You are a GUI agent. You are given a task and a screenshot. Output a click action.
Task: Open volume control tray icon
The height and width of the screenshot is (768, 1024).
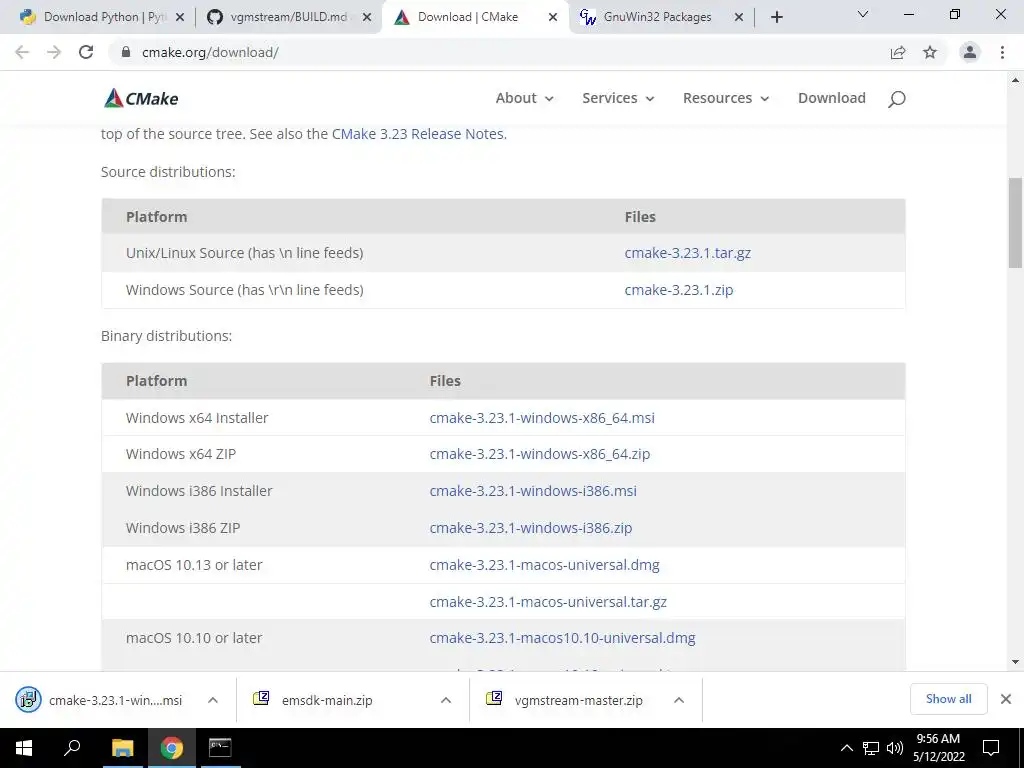click(x=895, y=748)
